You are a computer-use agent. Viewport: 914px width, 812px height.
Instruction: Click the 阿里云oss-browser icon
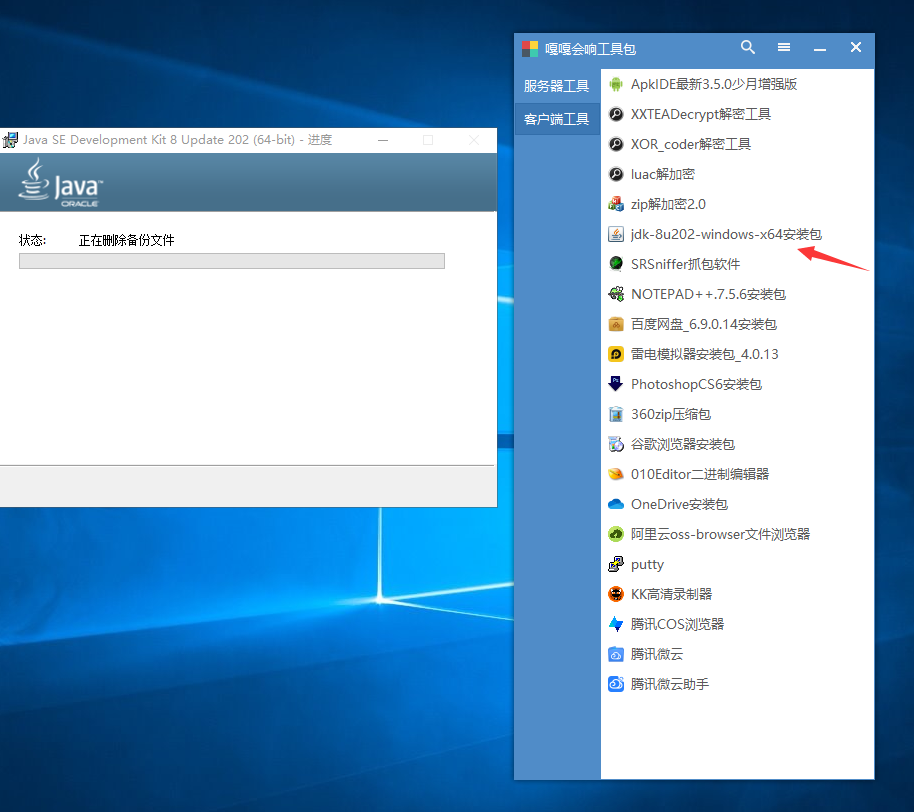click(616, 535)
